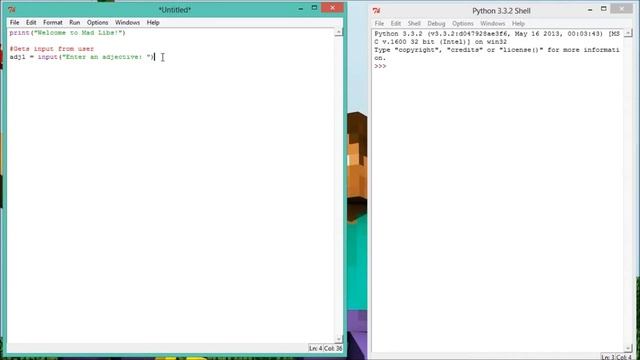This screenshot has width=640, height=360.
Task: Click the >>> prompt in Python Shell
Action: pos(380,66)
